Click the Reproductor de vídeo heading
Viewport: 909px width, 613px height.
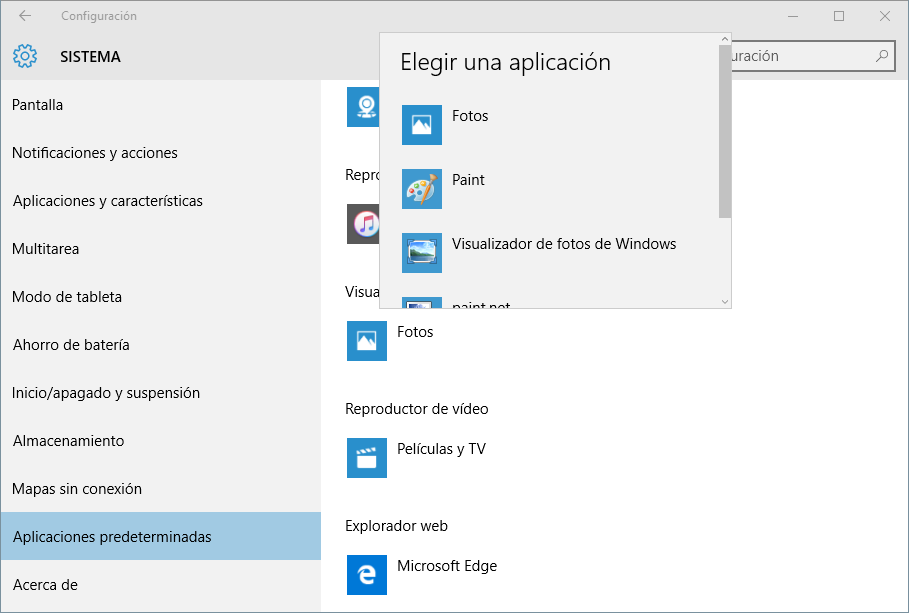417,409
